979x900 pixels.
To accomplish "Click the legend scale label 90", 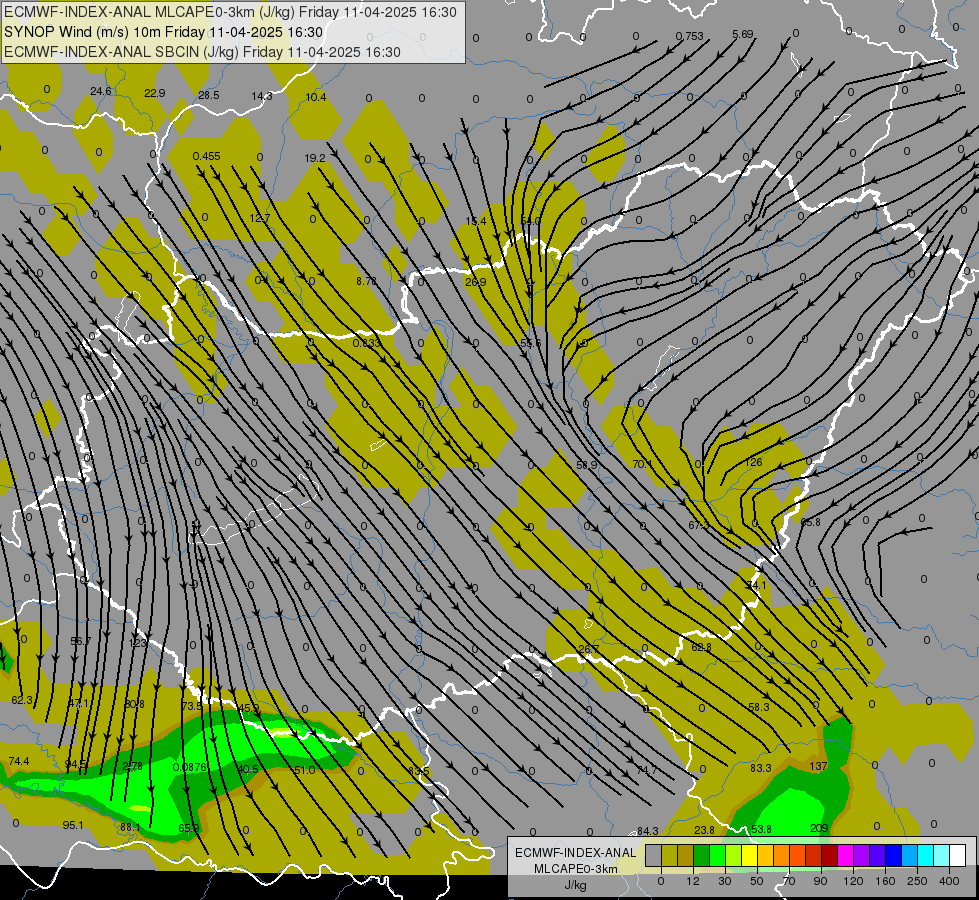I will tap(820, 881).
